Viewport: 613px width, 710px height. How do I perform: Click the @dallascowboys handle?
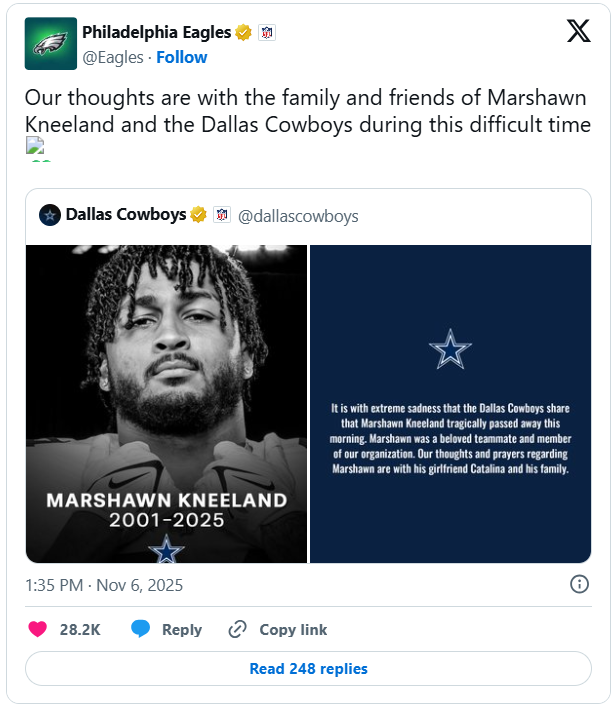click(x=298, y=215)
